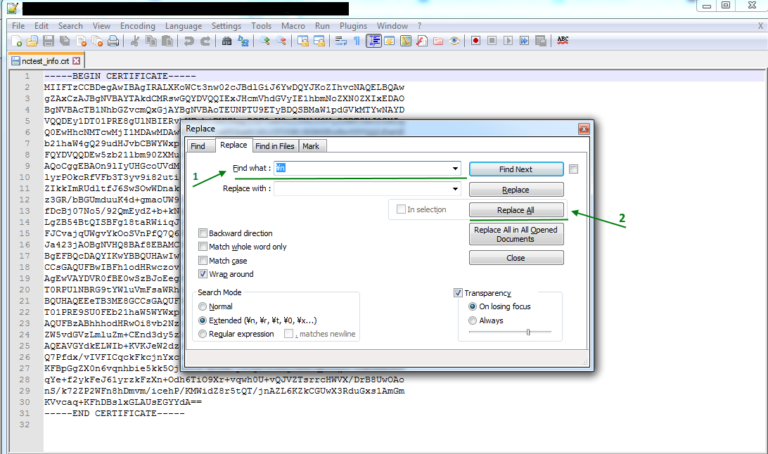This screenshot has height=454, width=768.
Task: Close the nctest_info.crt tab with its red X
Action: tap(78, 61)
